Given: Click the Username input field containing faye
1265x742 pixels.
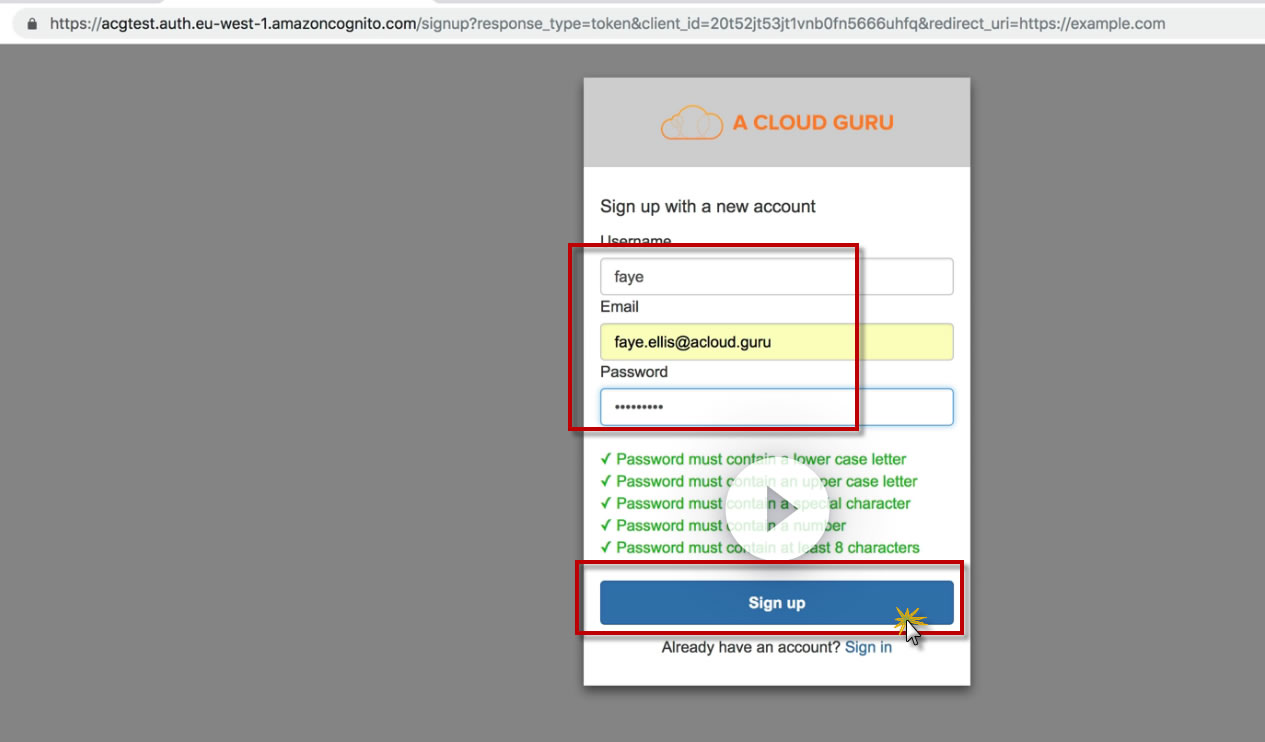Looking at the screenshot, I should [776, 277].
